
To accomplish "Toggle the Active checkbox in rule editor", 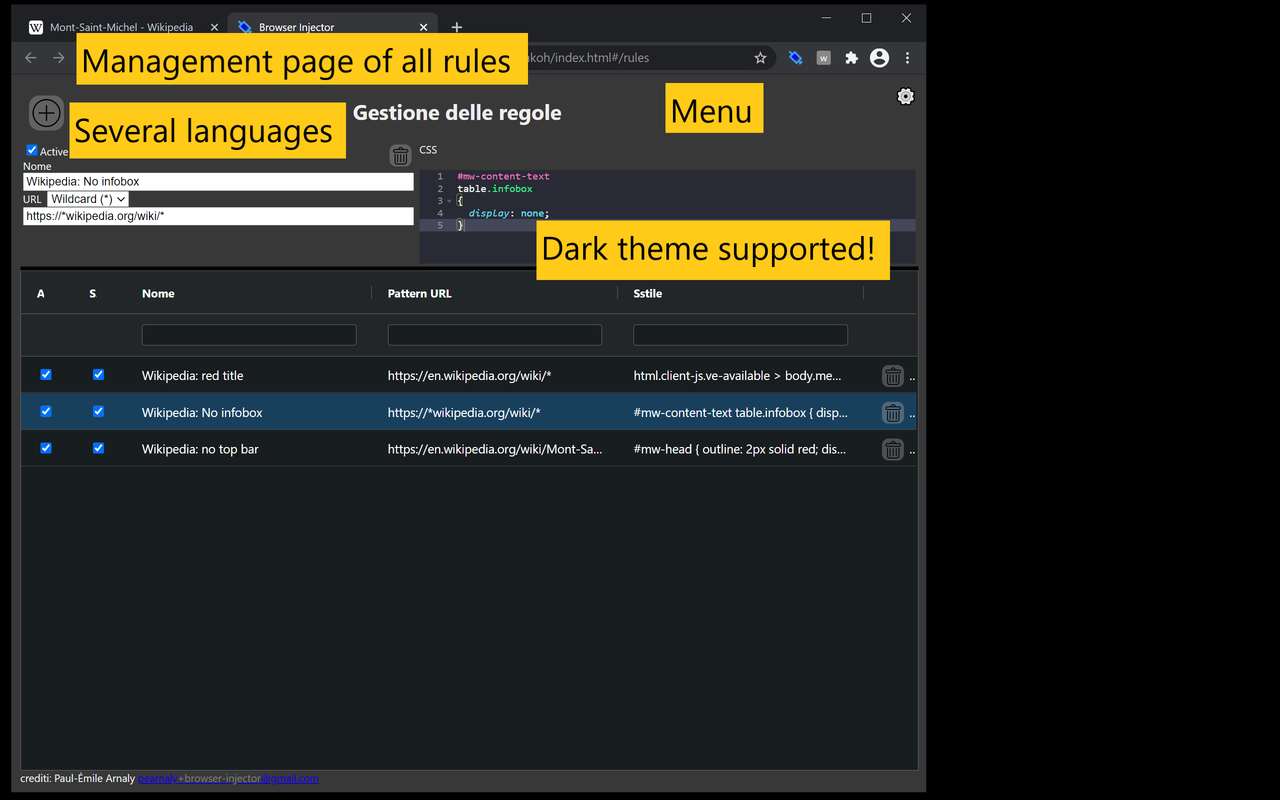I will coord(32,150).
